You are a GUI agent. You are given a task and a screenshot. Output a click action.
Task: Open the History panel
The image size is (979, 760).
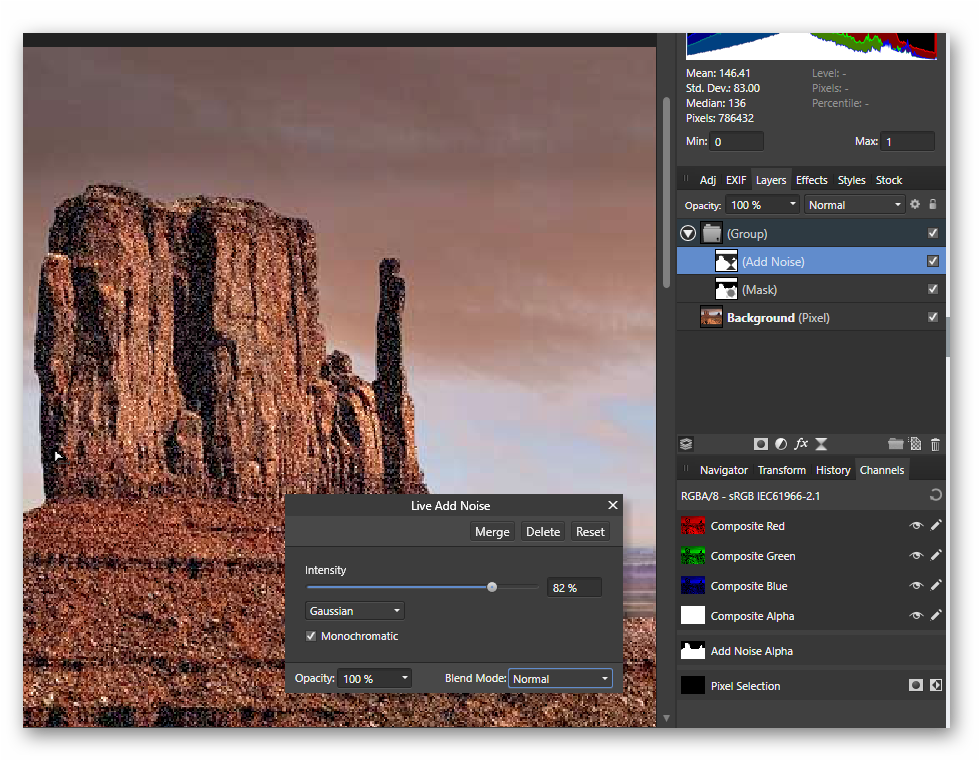[x=833, y=469]
